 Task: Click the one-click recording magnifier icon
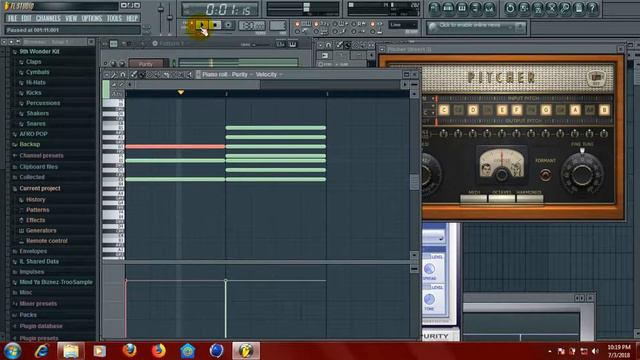tap(565, 8)
